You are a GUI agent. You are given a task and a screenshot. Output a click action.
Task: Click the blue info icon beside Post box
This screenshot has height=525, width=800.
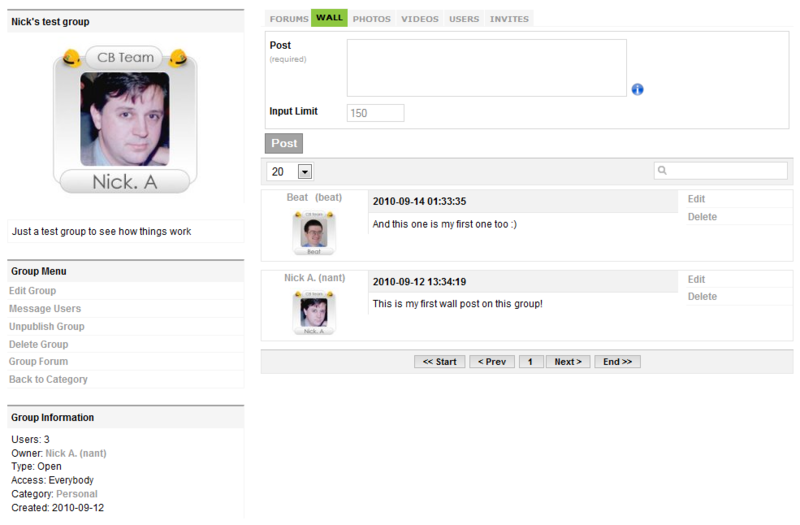pyautogui.click(x=637, y=90)
